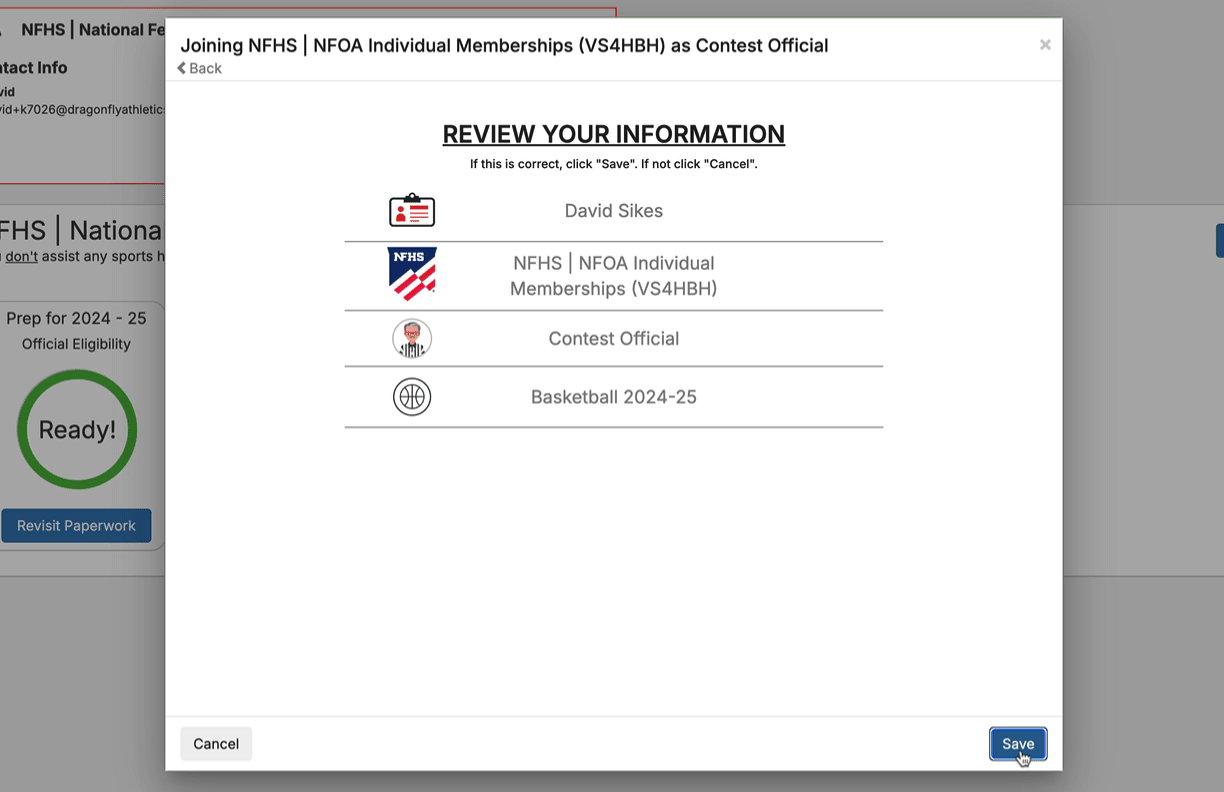Click the Basketball 2024-25 sport text

coord(613,397)
